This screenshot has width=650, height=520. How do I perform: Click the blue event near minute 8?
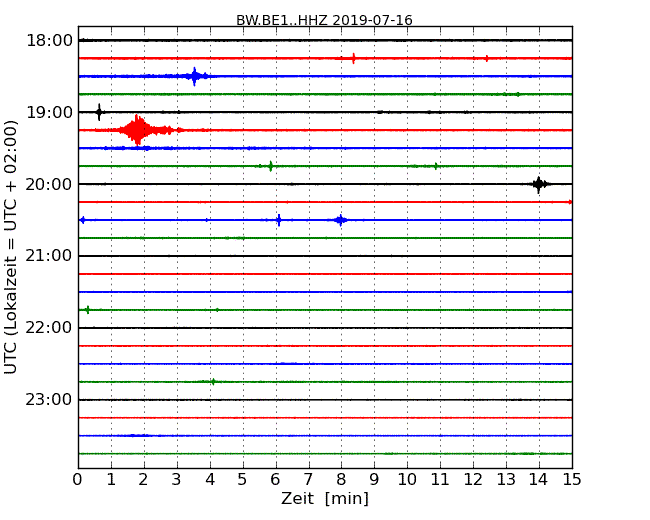tap(341, 220)
